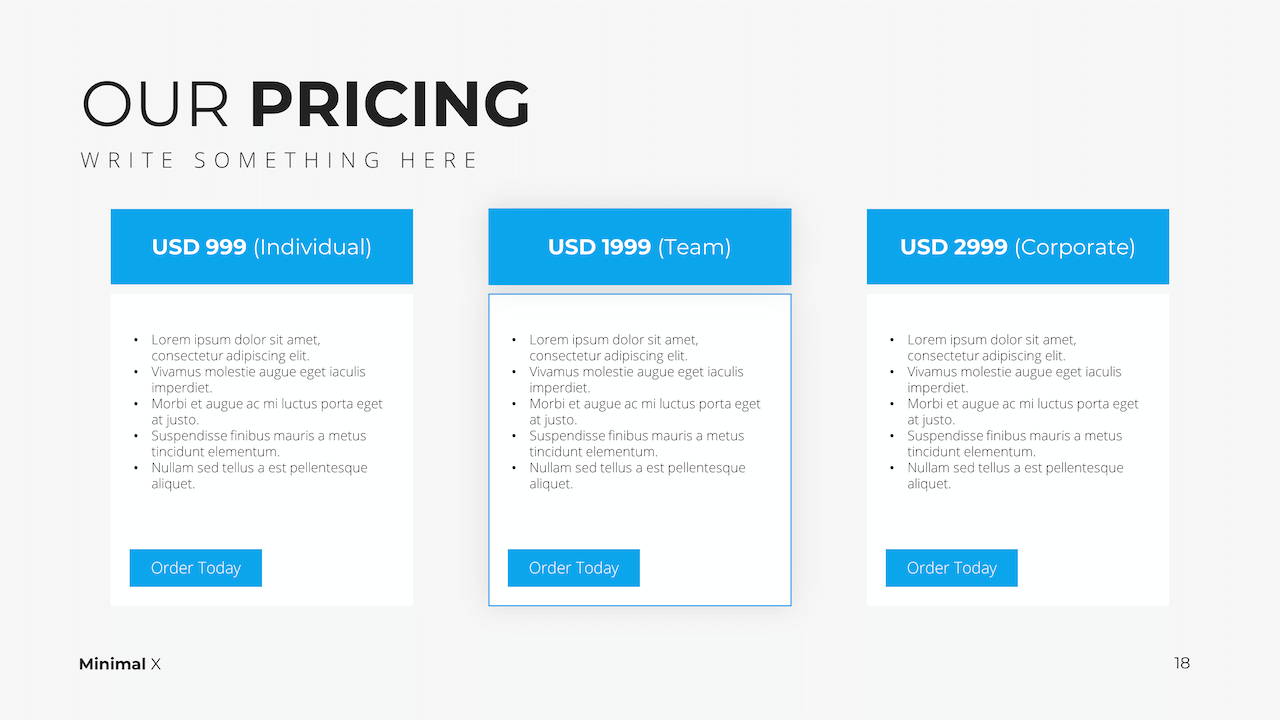The image size is (1280, 720).
Task: Click the word PRICING in the title
Action: [390, 104]
